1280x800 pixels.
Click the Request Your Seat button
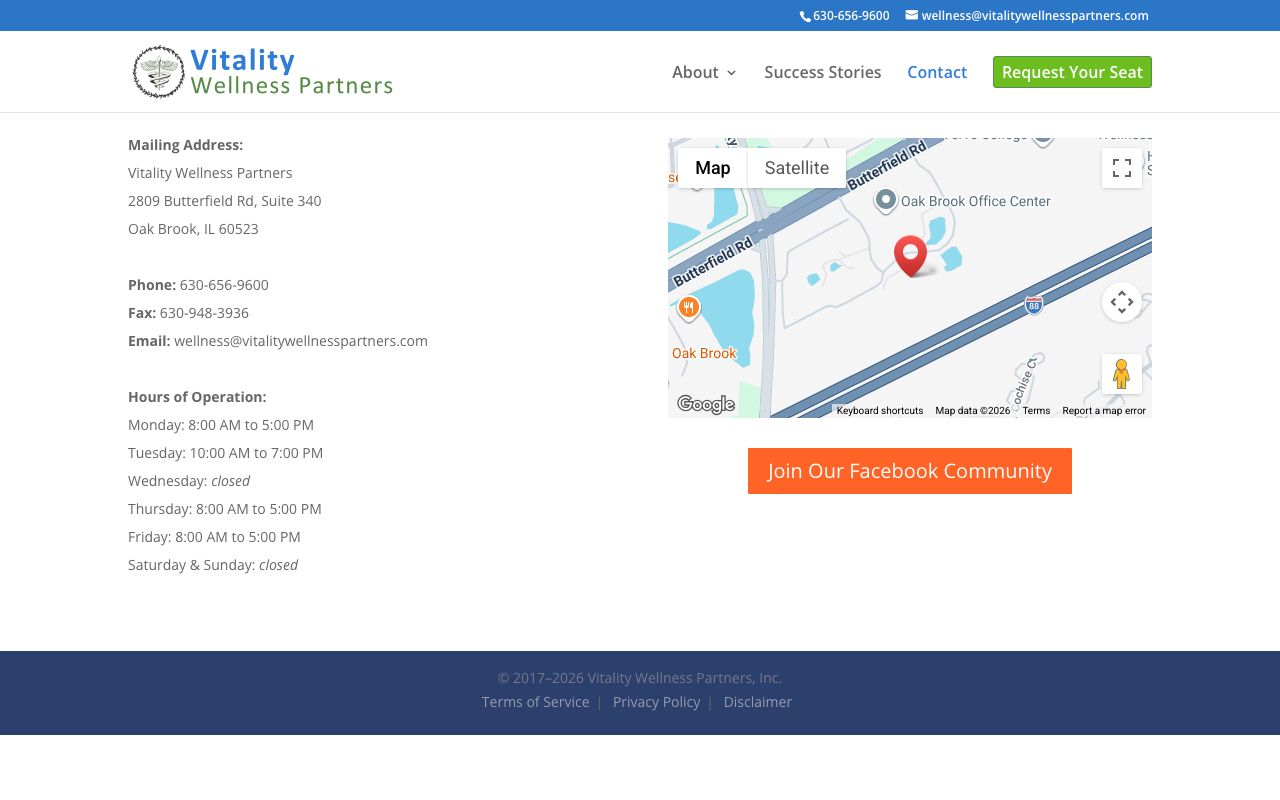pos(1072,72)
